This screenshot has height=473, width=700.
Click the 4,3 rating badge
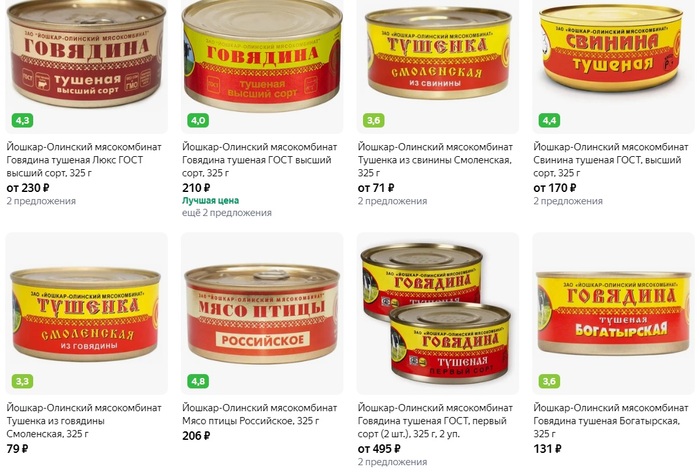click(22, 120)
